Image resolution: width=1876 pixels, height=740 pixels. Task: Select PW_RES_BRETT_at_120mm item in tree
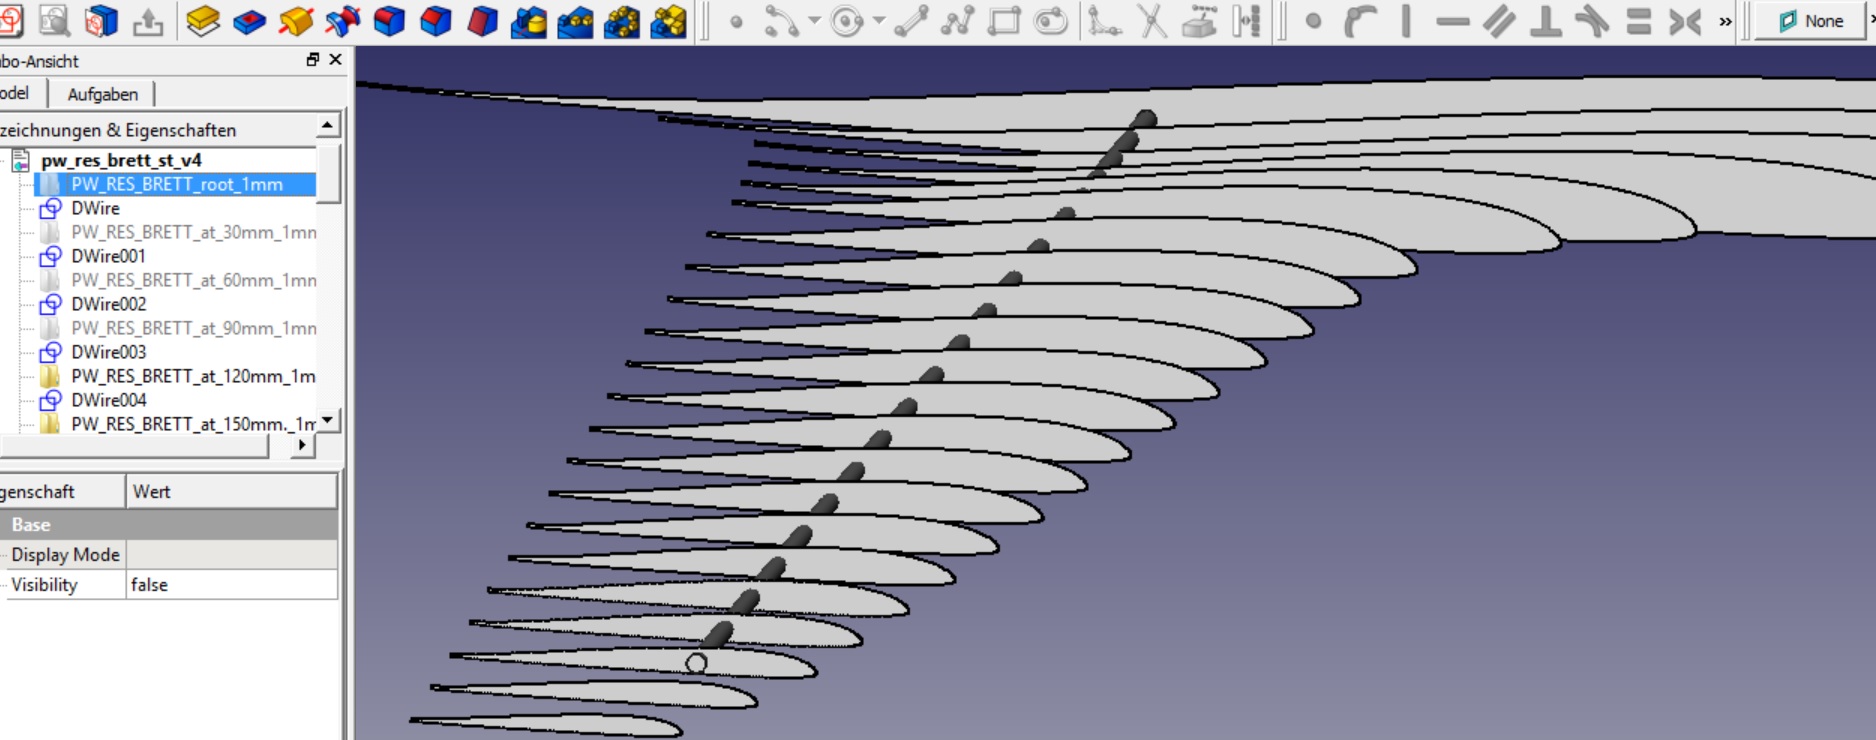pos(192,376)
